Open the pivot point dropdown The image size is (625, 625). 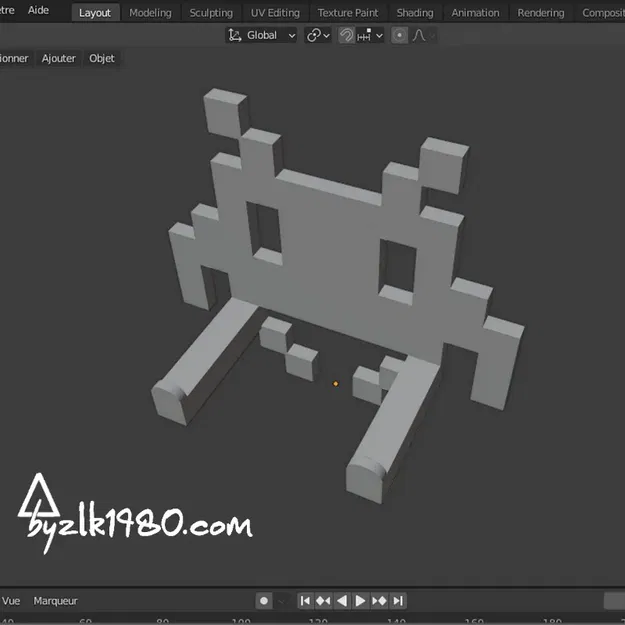pyautogui.click(x=318, y=35)
